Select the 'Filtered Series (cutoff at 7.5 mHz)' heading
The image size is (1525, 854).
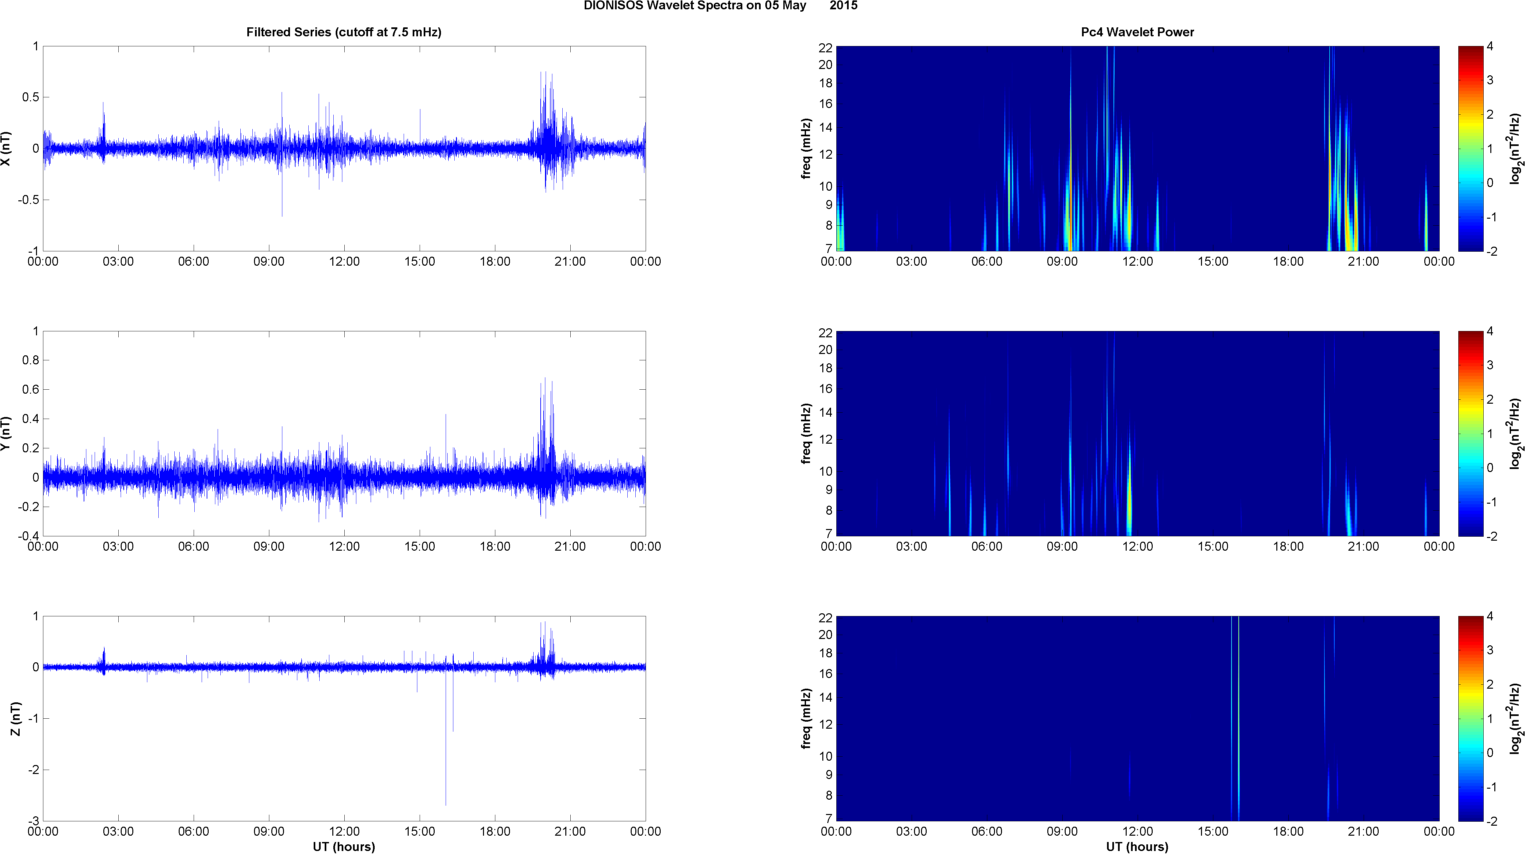pyautogui.click(x=344, y=32)
